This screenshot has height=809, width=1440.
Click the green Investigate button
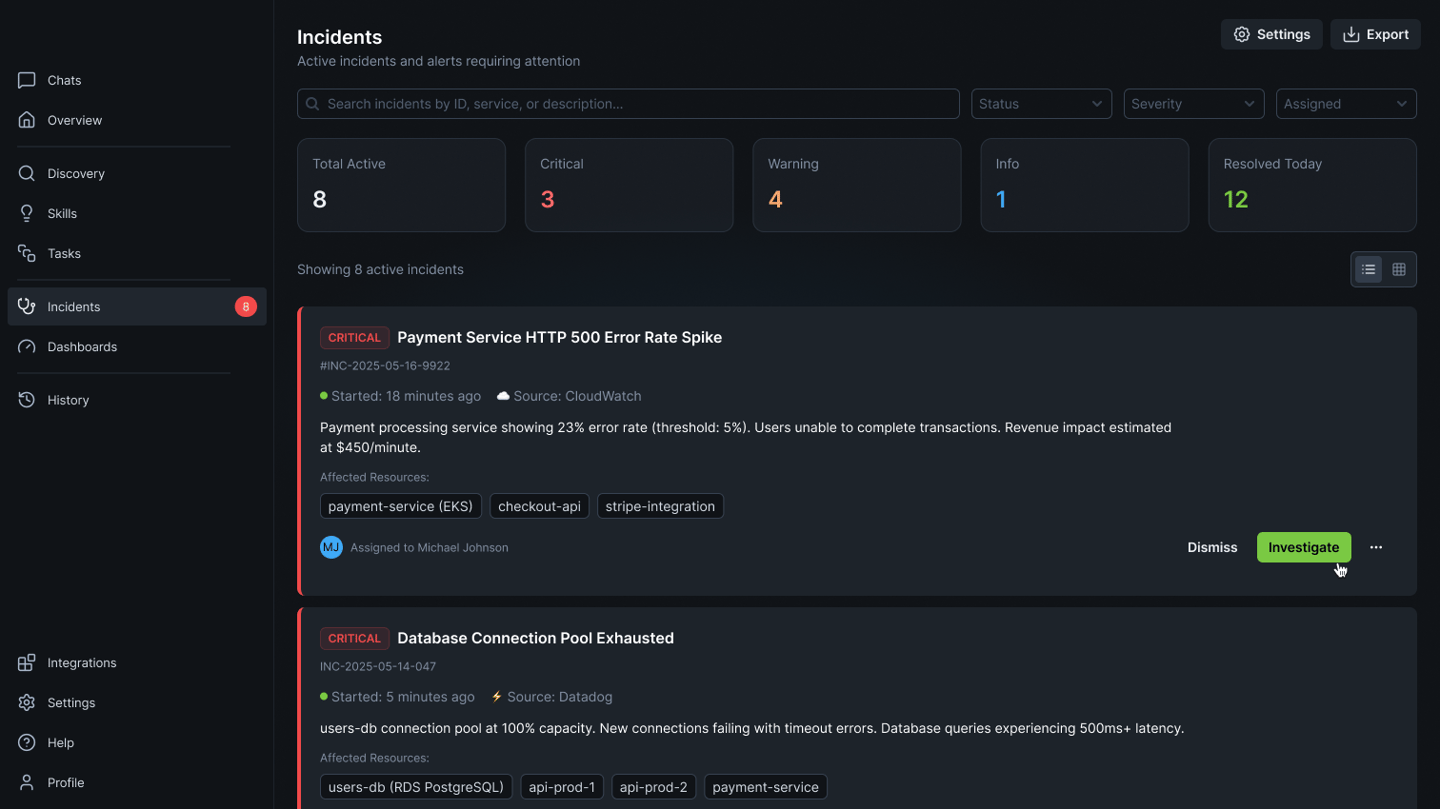point(1303,547)
